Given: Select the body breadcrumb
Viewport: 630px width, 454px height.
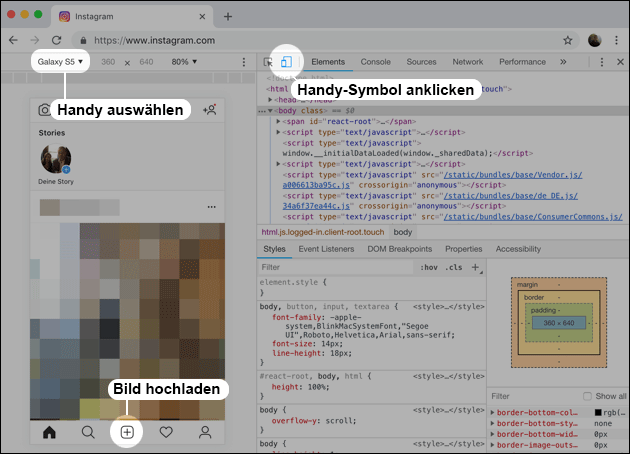Looking at the screenshot, I should pyautogui.click(x=403, y=232).
